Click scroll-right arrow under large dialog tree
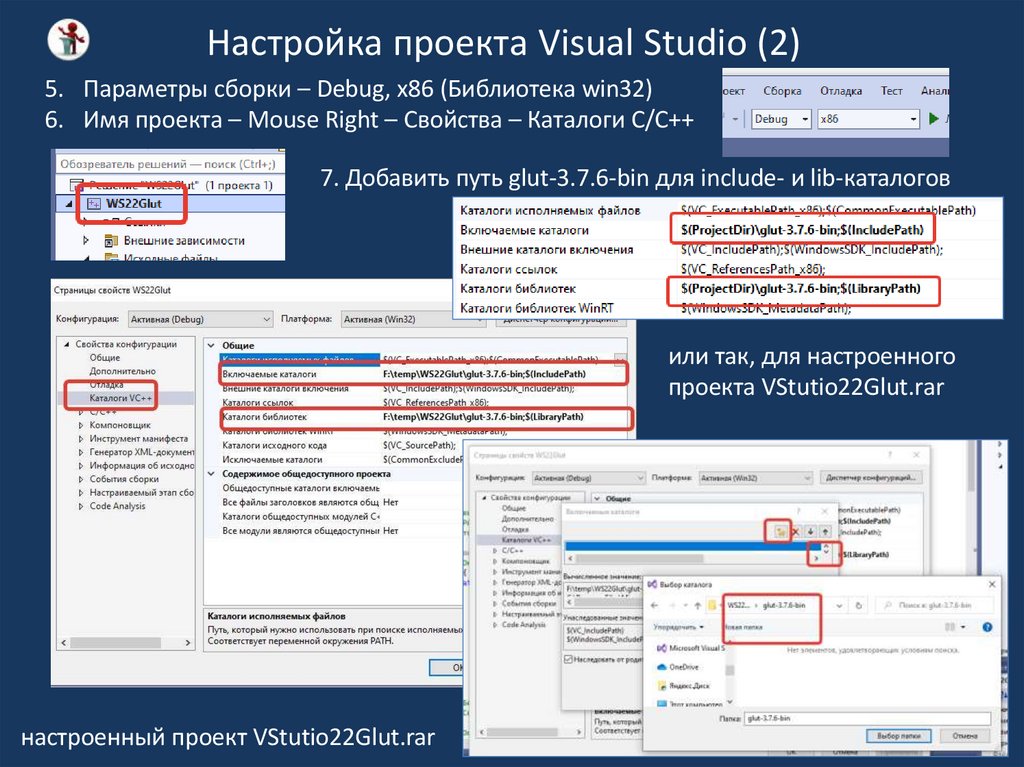This screenshot has width=1024, height=767. point(188,643)
